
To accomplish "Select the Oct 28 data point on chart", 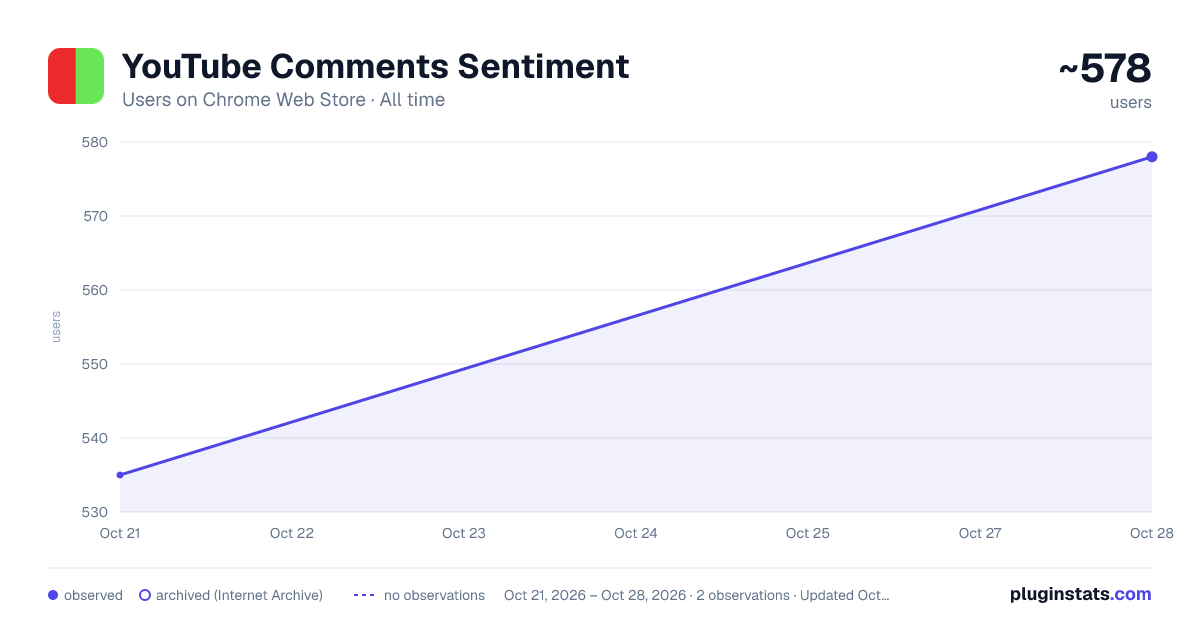I will [x=1152, y=157].
